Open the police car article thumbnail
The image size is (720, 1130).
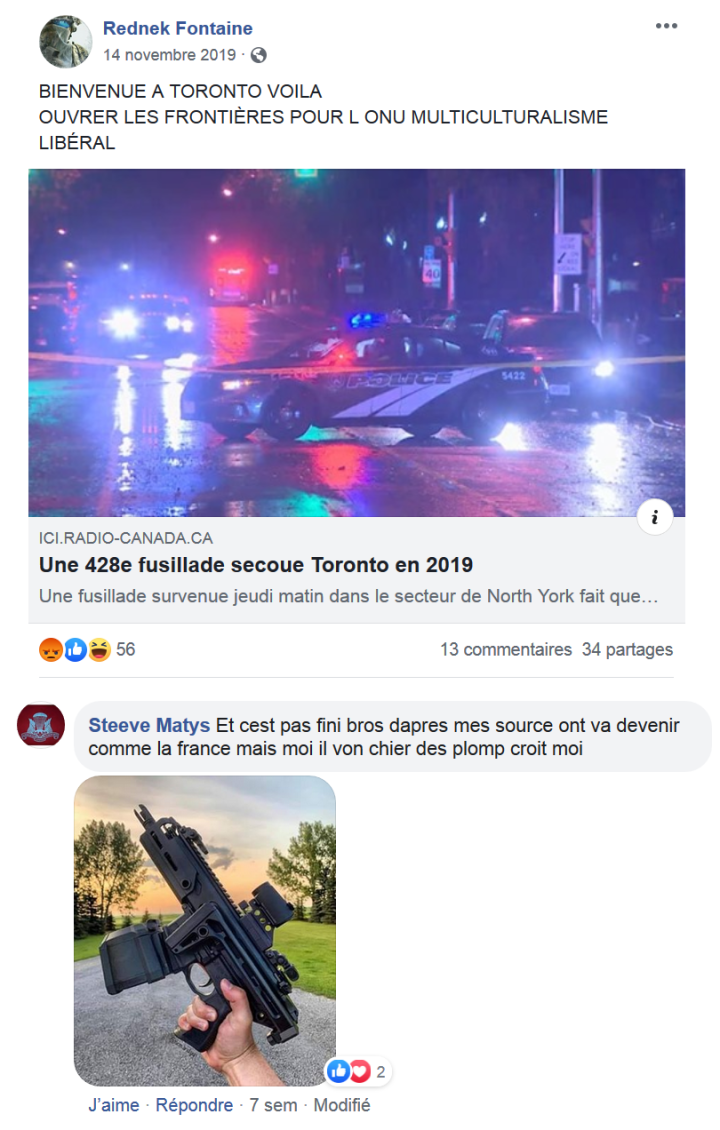[357, 342]
